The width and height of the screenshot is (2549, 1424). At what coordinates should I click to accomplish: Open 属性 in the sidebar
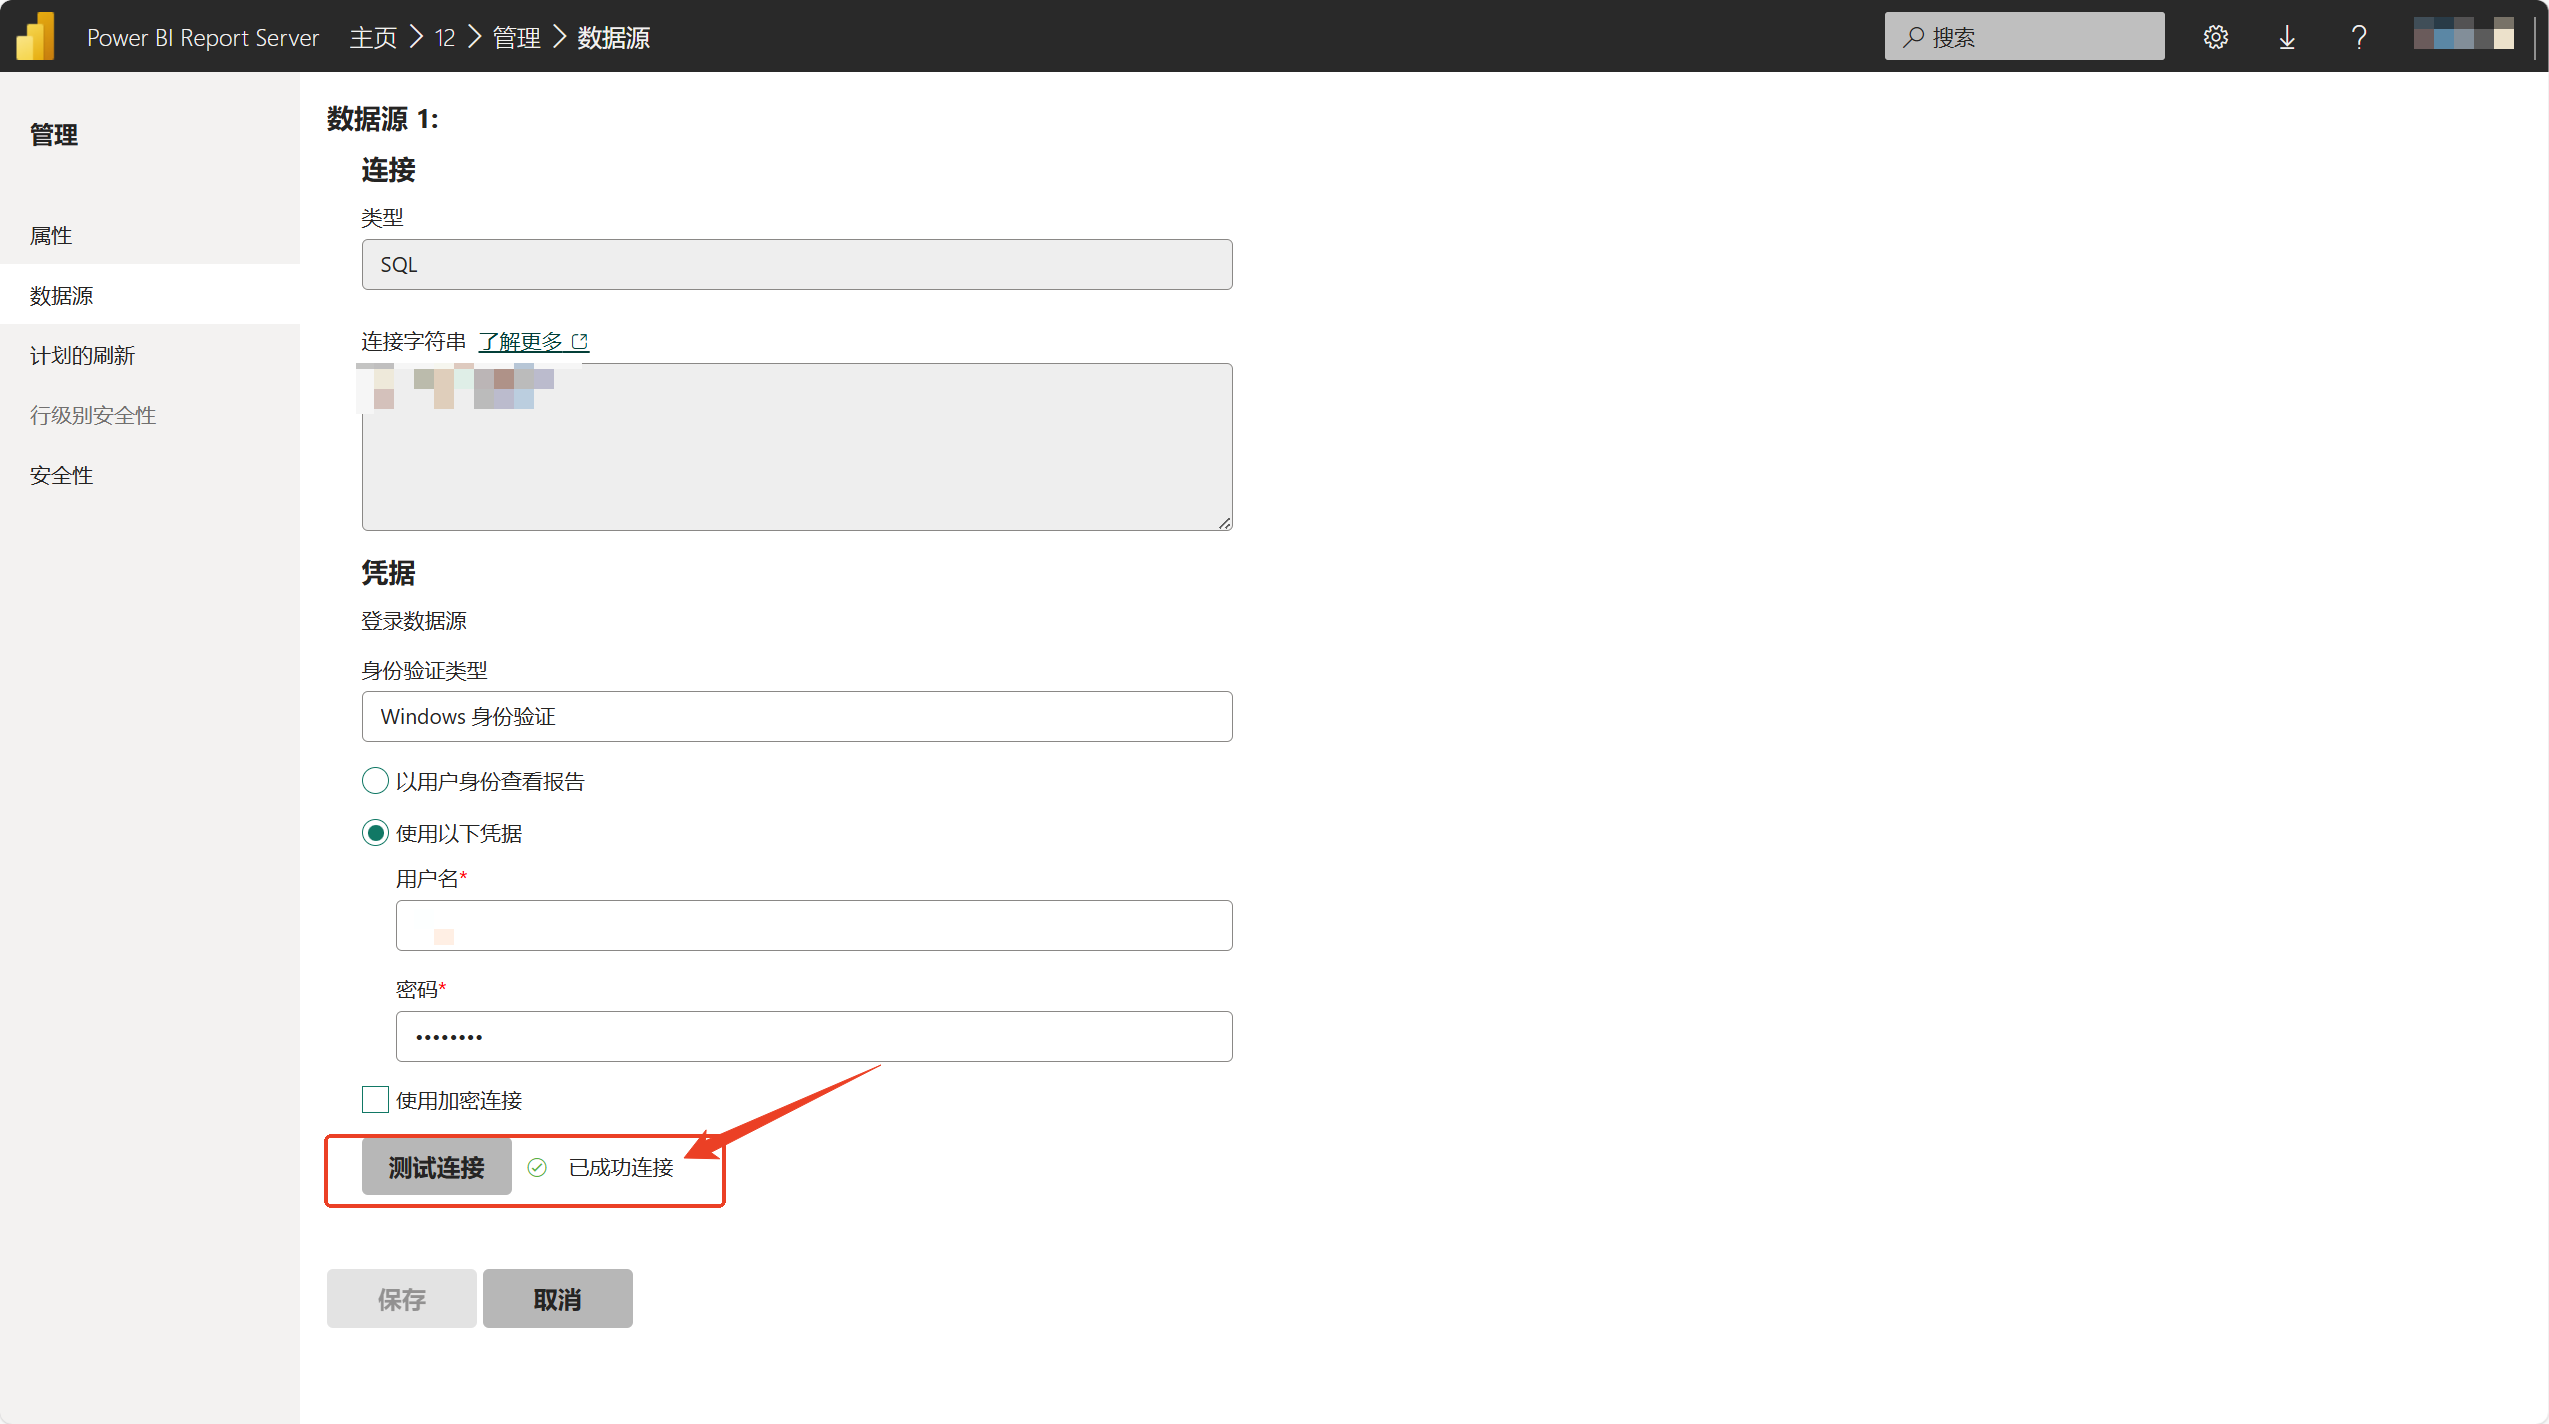click(x=150, y=235)
